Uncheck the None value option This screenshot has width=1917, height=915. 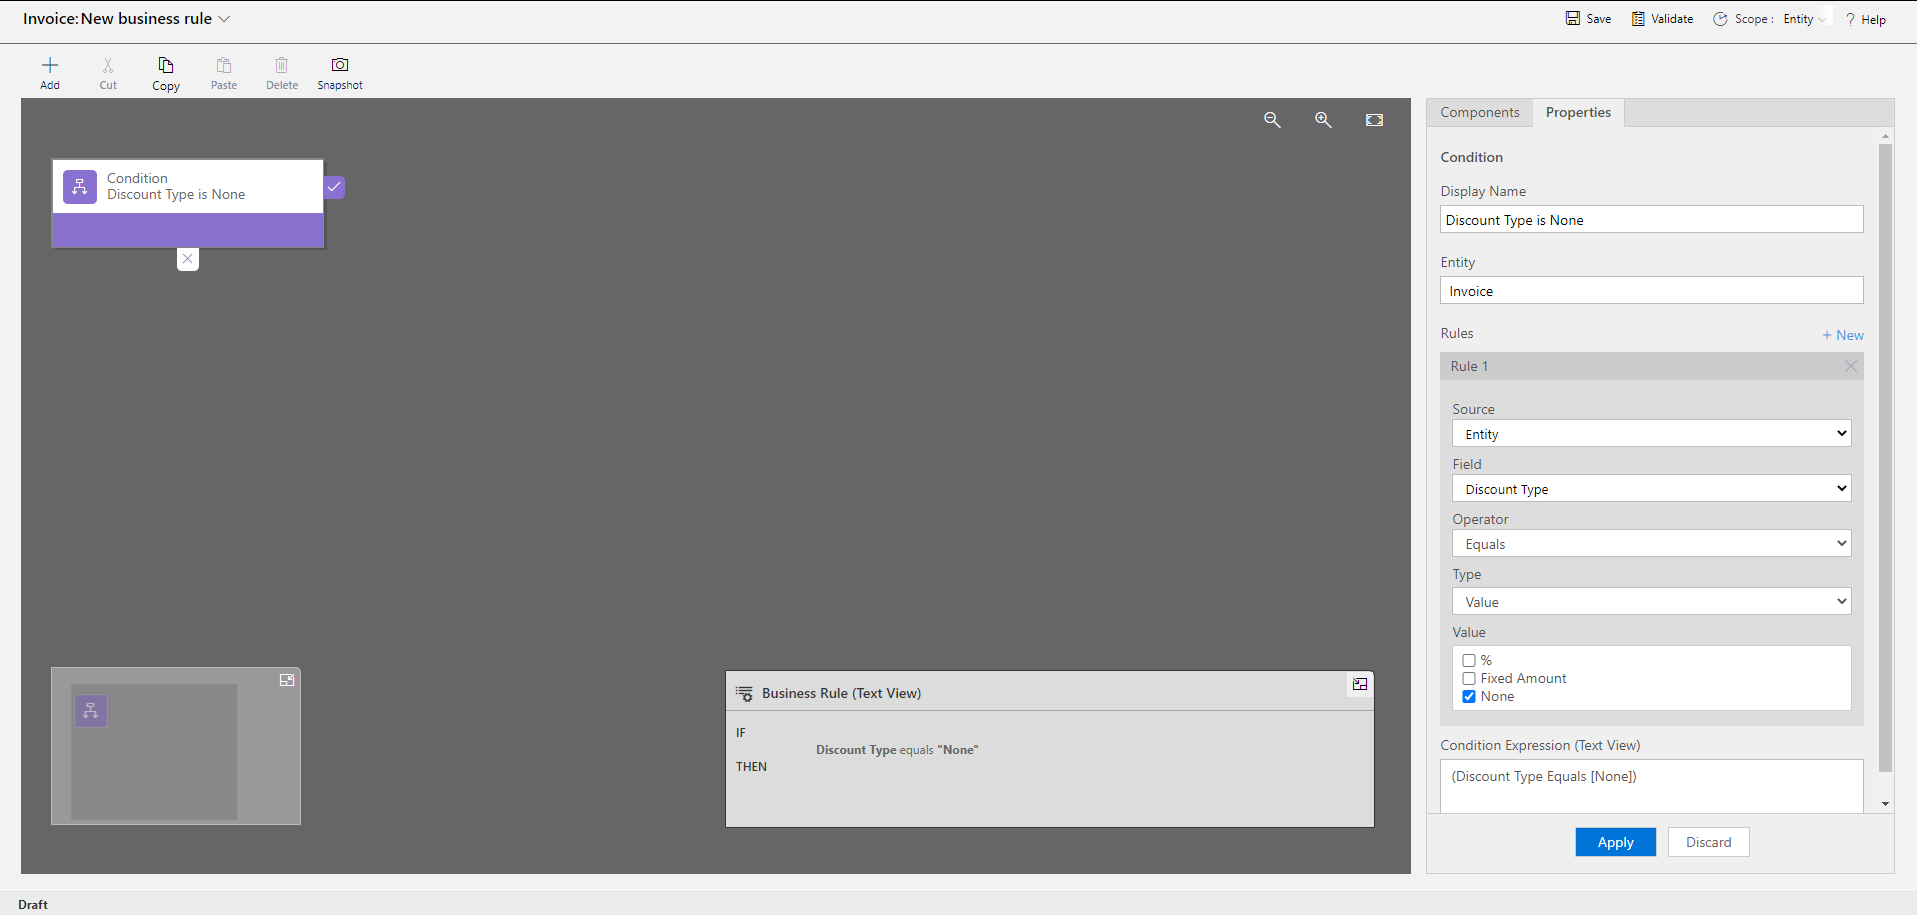click(x=1469, y=696)
